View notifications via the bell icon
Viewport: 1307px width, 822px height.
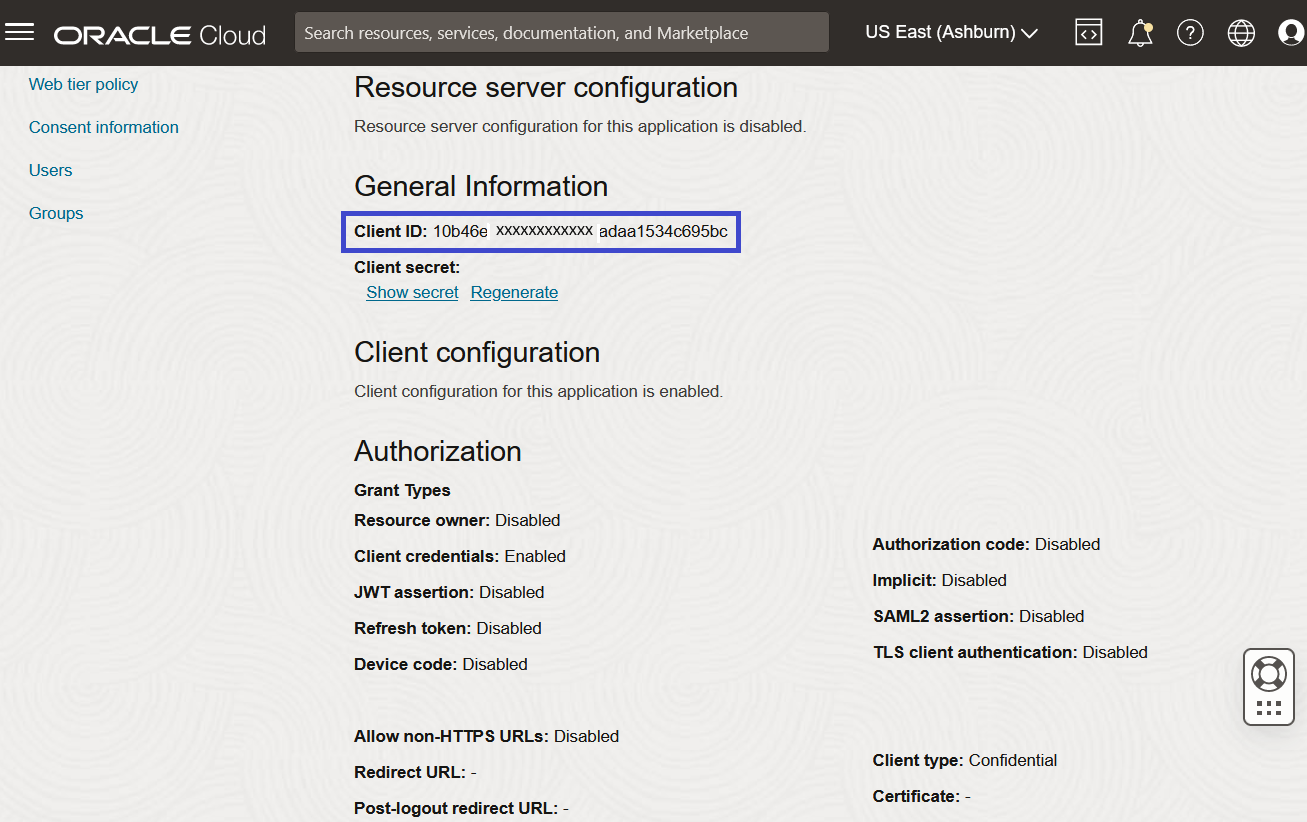point(1140,32)
